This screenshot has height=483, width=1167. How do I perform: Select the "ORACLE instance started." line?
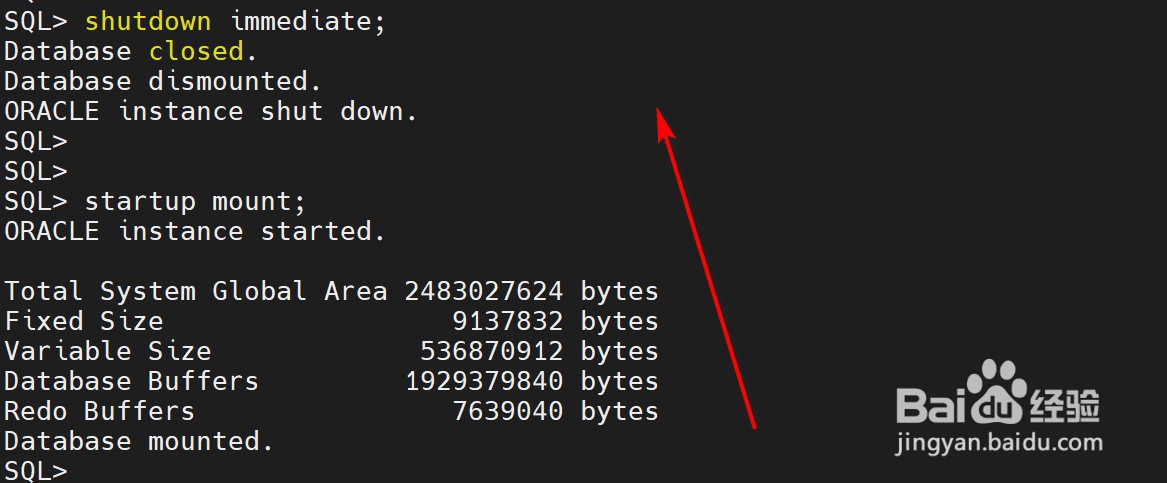coord(195,231)
